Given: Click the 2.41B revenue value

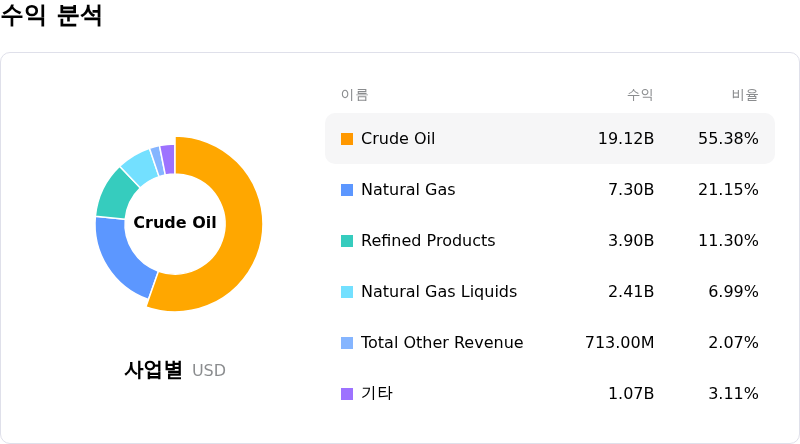Looking at the screenshot, I should pyautogui.click(x=631, y=291).
